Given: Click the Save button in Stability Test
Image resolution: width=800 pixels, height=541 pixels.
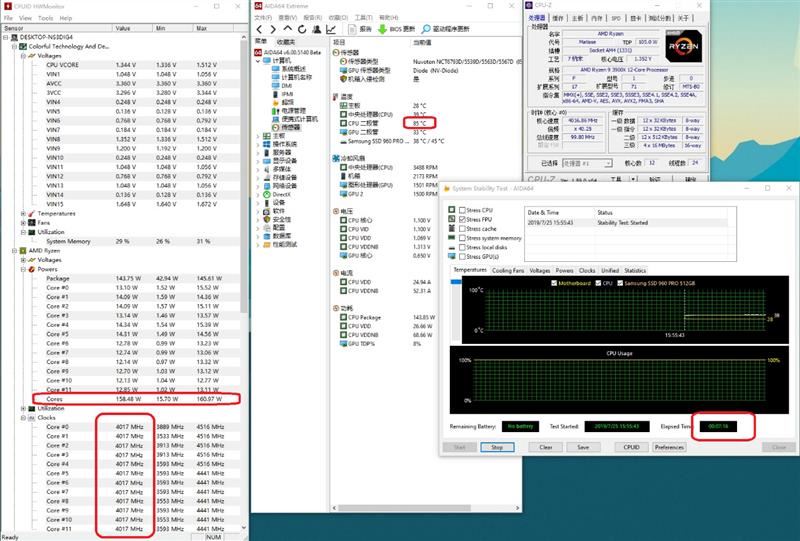Looking at the screenshot, I should [x=583, y=447].
